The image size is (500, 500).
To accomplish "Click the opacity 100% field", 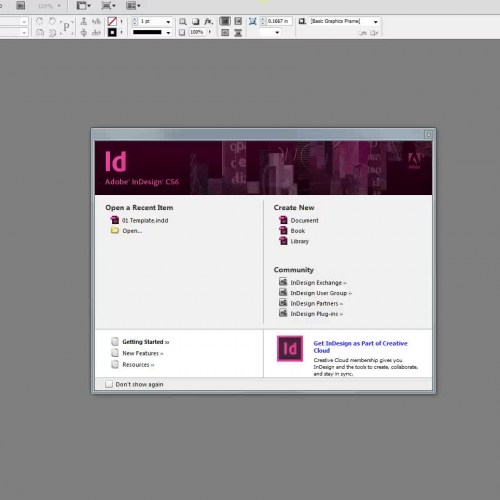I will click(x=197, y=32).
